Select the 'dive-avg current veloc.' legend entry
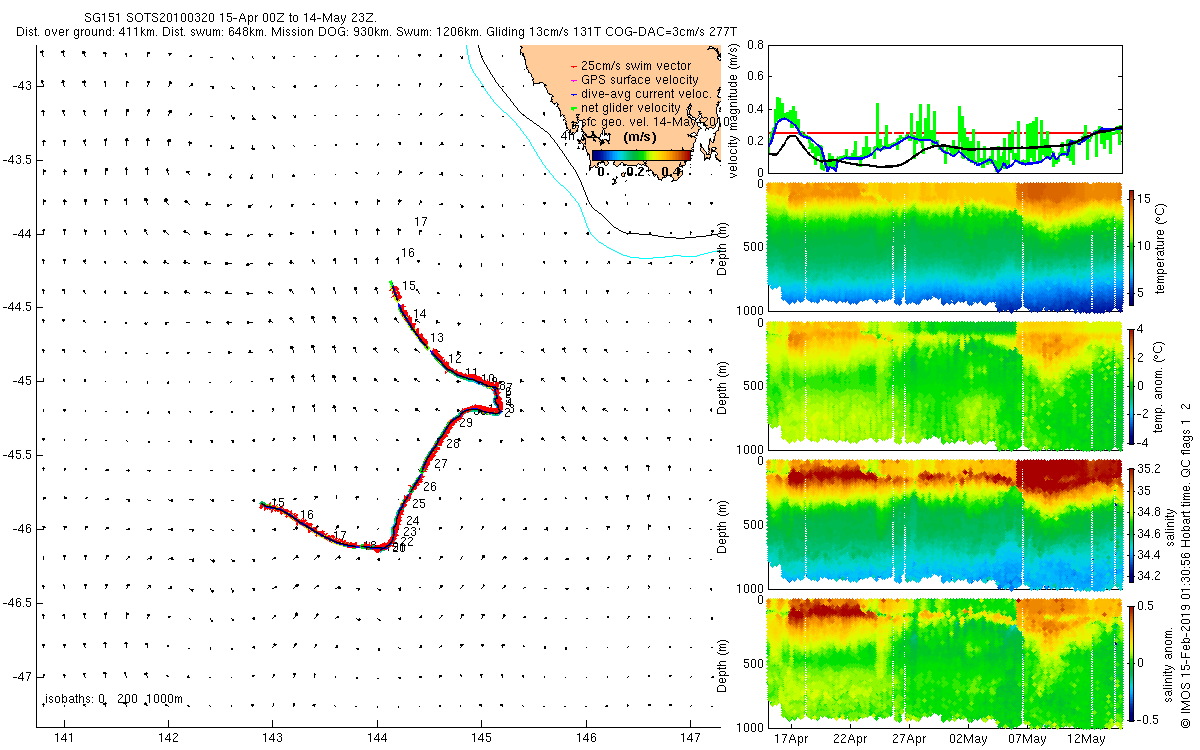 [640, 94]
